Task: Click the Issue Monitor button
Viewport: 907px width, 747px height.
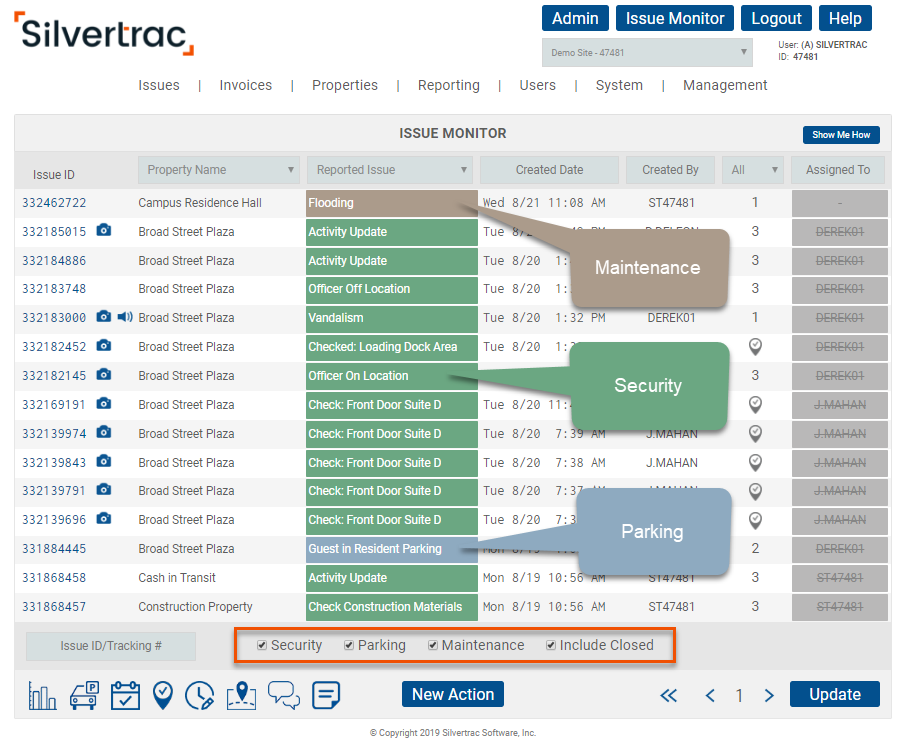Action: 675,19
